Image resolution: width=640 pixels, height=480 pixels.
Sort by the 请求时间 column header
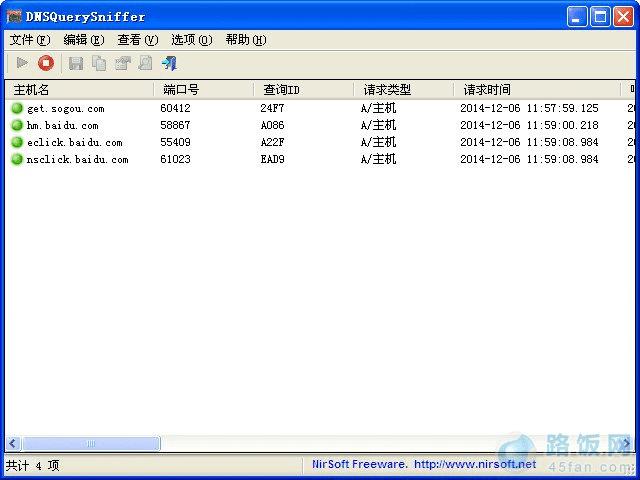538,89
